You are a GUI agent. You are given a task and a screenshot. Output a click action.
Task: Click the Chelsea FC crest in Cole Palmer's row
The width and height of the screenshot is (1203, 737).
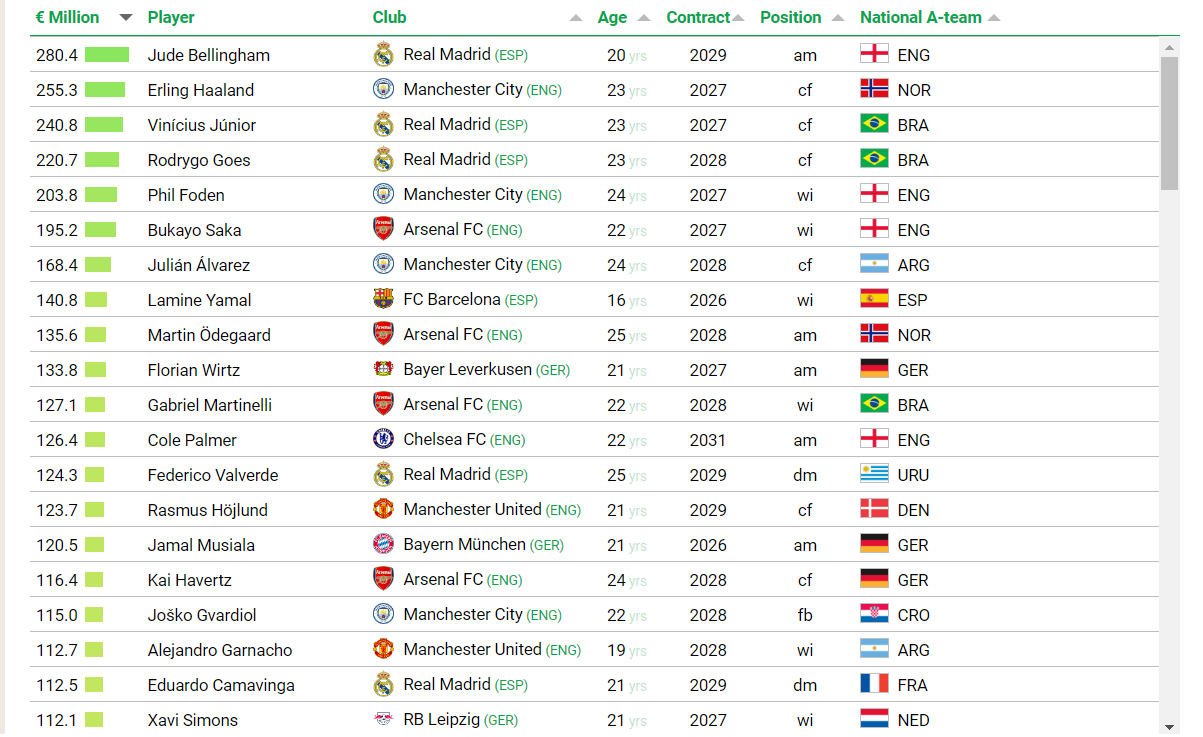tap(383, 439)
